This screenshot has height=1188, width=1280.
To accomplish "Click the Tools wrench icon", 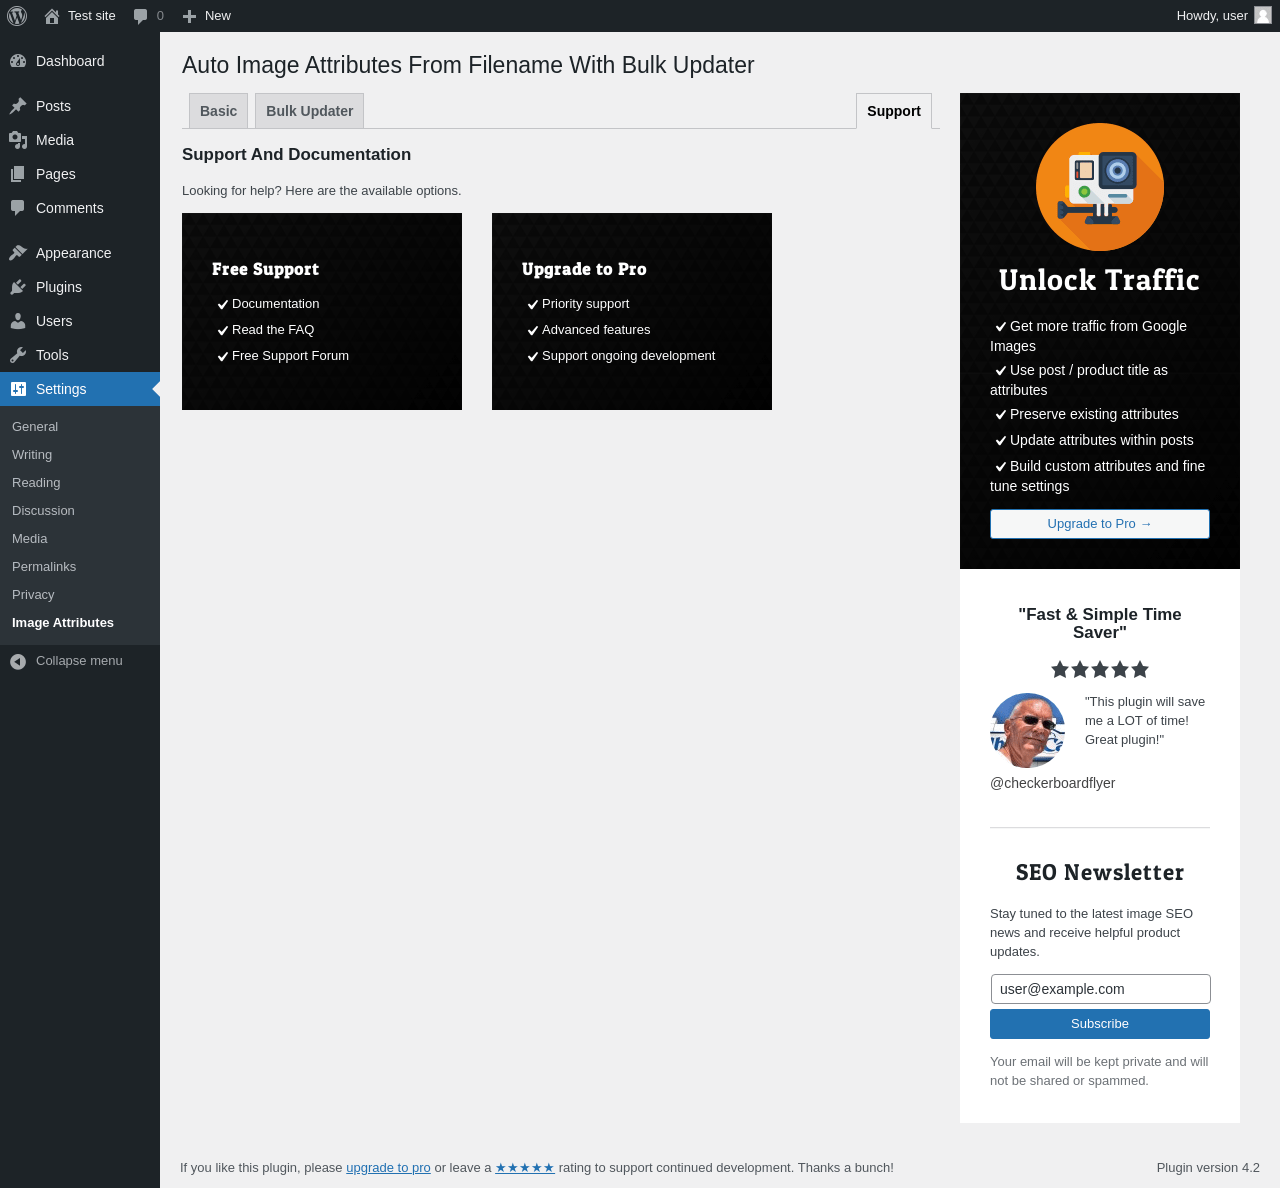I will pyautogui.click(x=18, y=355).
